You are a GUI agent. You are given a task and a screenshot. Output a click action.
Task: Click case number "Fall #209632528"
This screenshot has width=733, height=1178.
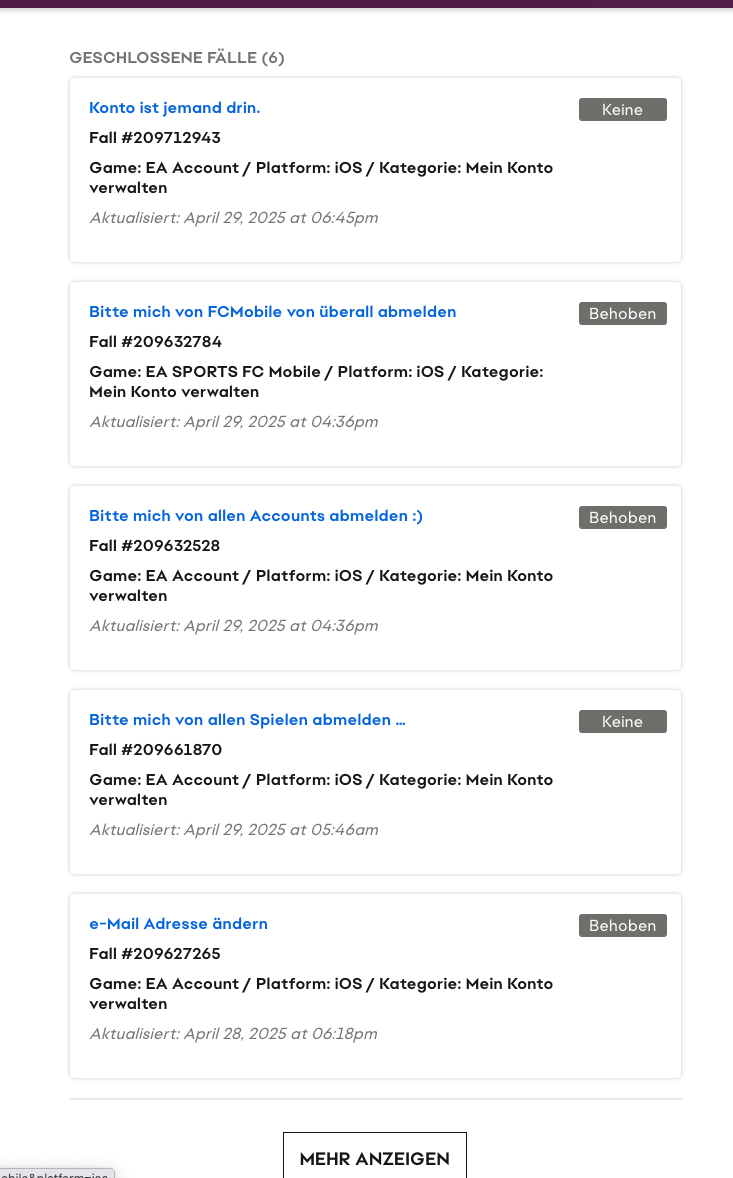click(154, 546)
